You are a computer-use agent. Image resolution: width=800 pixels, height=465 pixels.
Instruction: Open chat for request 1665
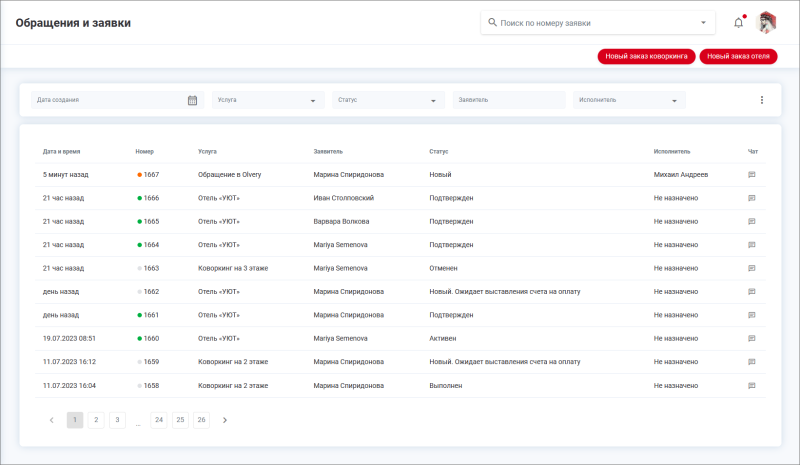click(752, 222)
